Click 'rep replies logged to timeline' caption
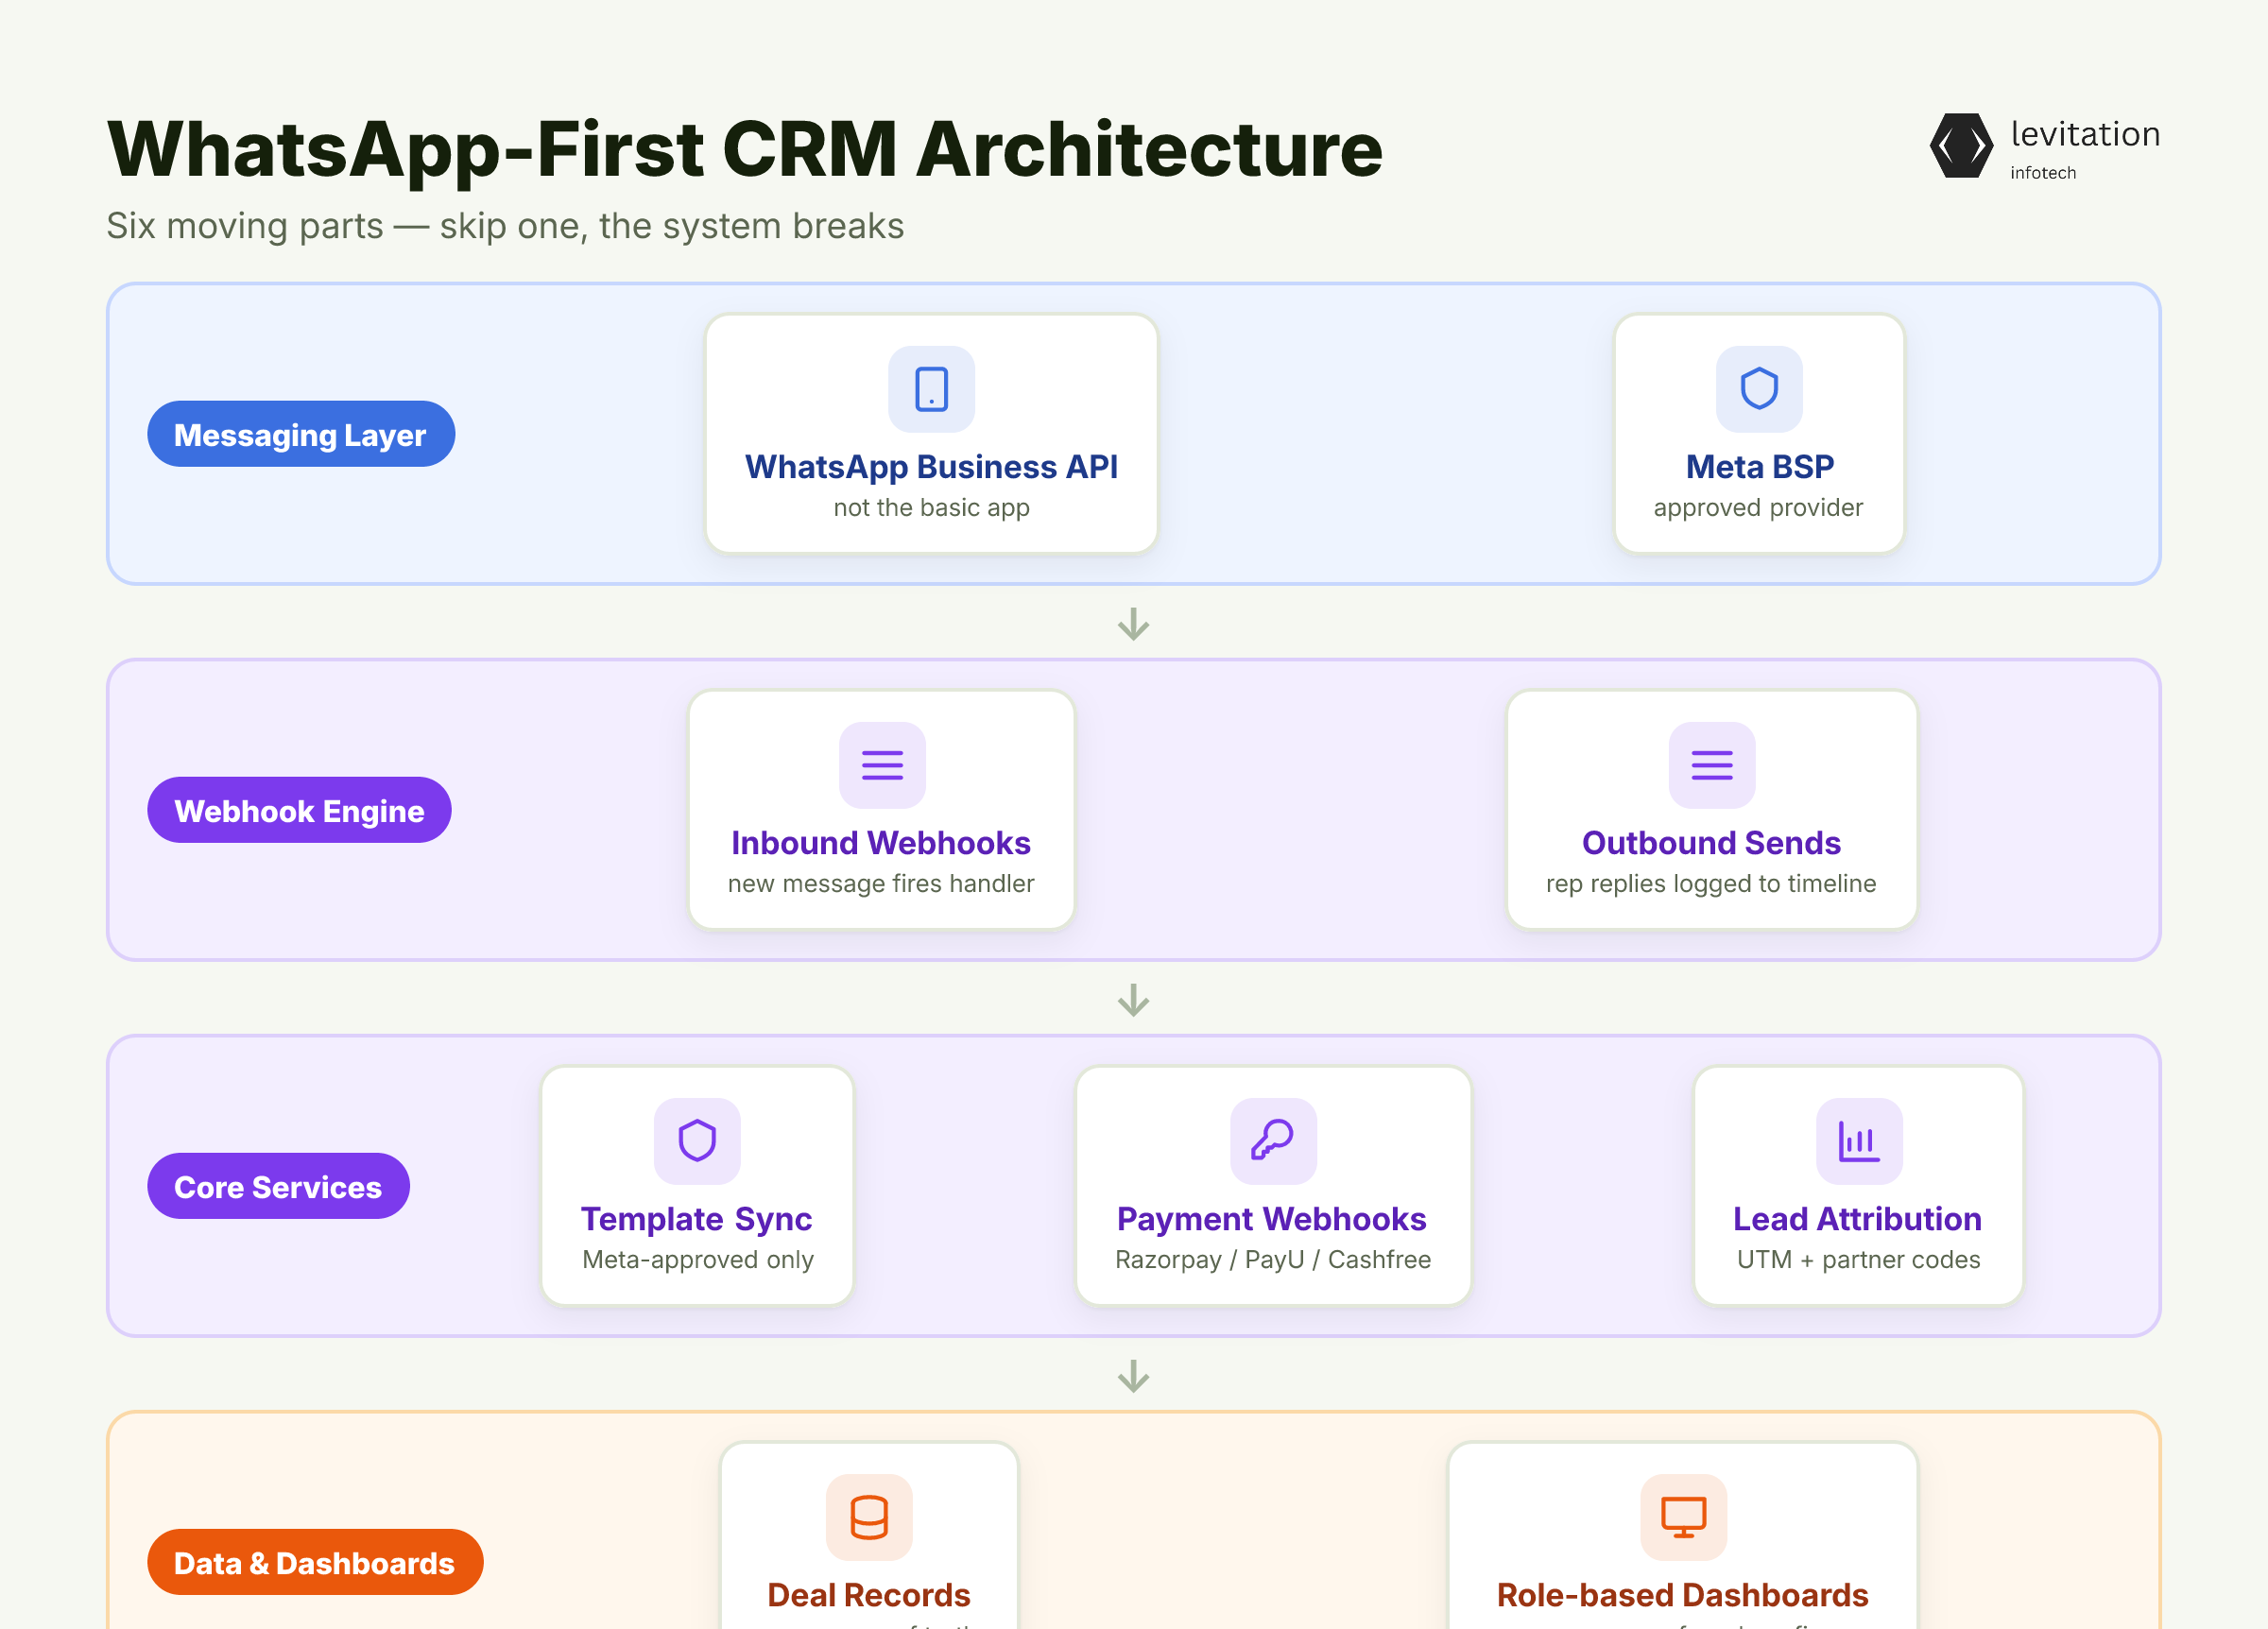 tap(1711, 884)
